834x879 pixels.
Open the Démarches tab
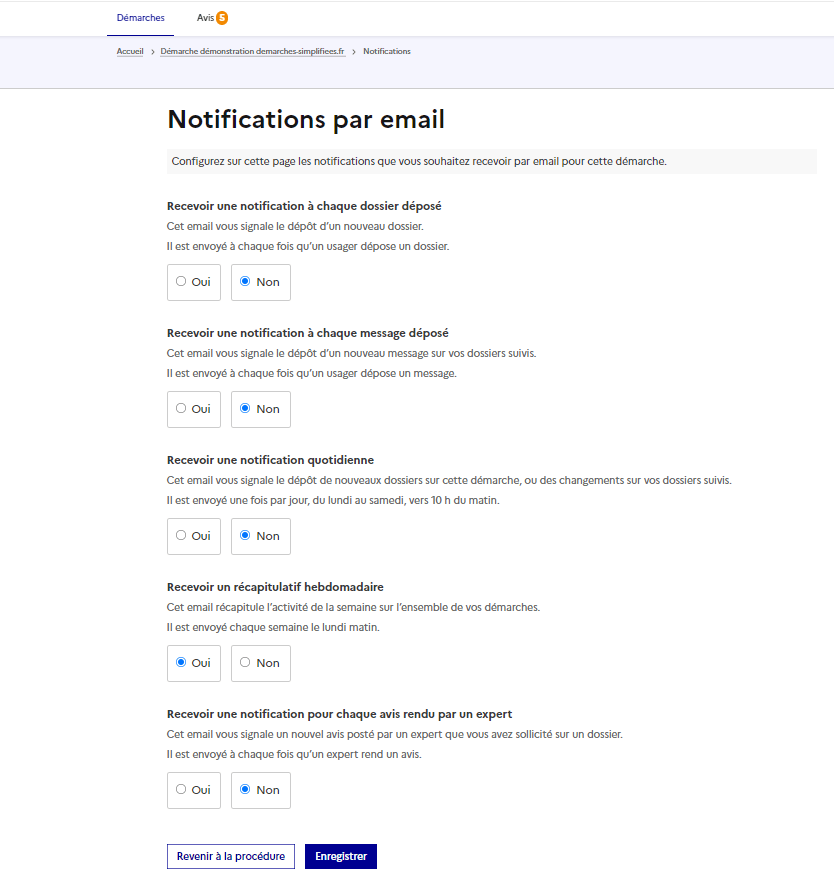[140, 17]
